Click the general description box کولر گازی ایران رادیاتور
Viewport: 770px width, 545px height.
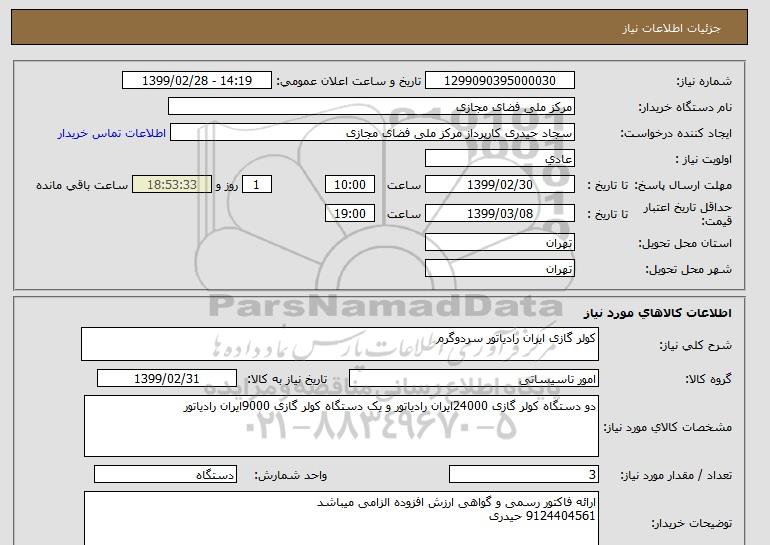click(340, 344)
